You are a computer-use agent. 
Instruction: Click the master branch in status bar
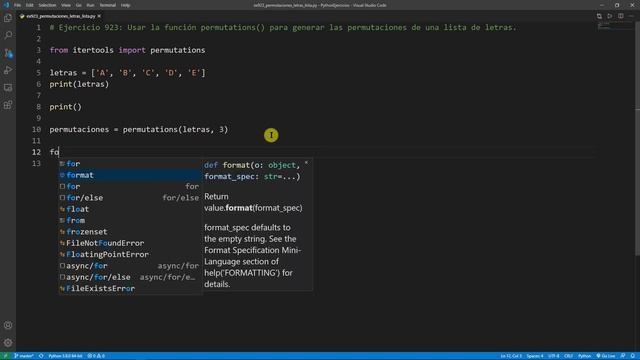click(24, 356)
